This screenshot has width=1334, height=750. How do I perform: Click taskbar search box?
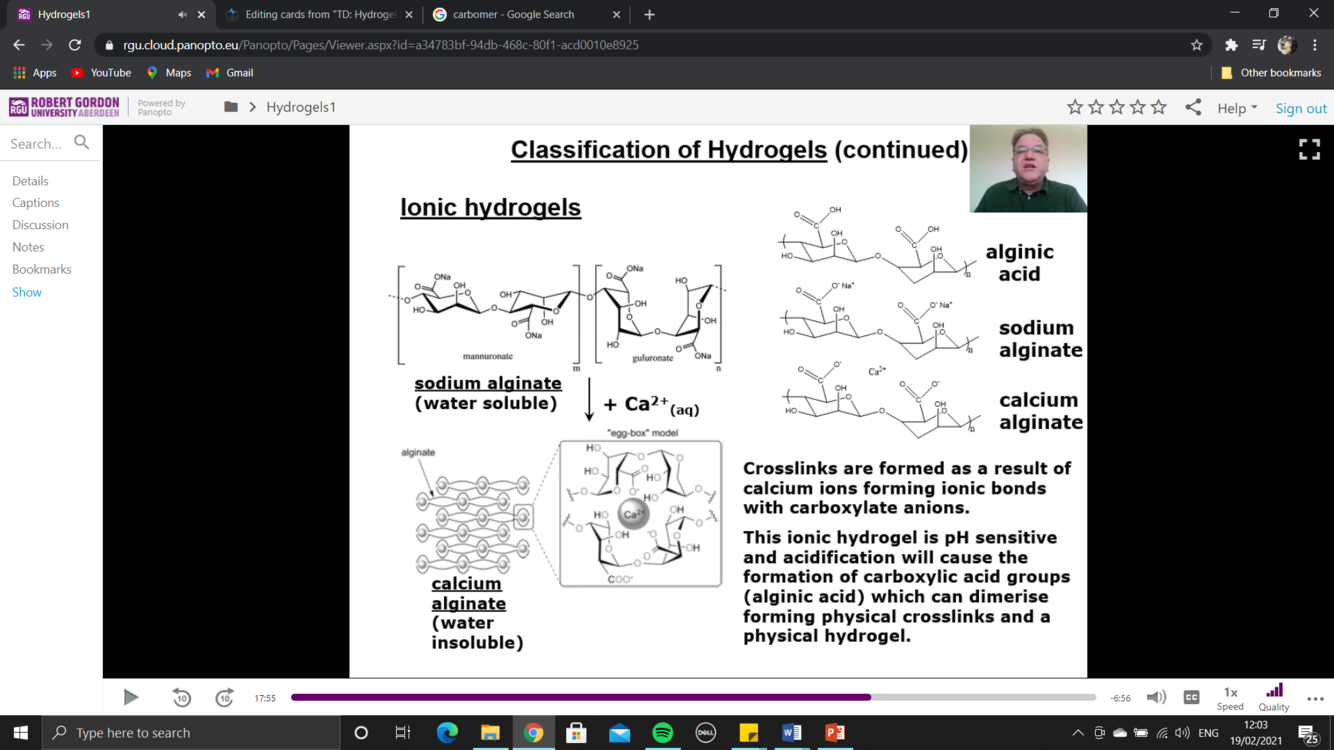pyautogui.click(x=191, y=733)
